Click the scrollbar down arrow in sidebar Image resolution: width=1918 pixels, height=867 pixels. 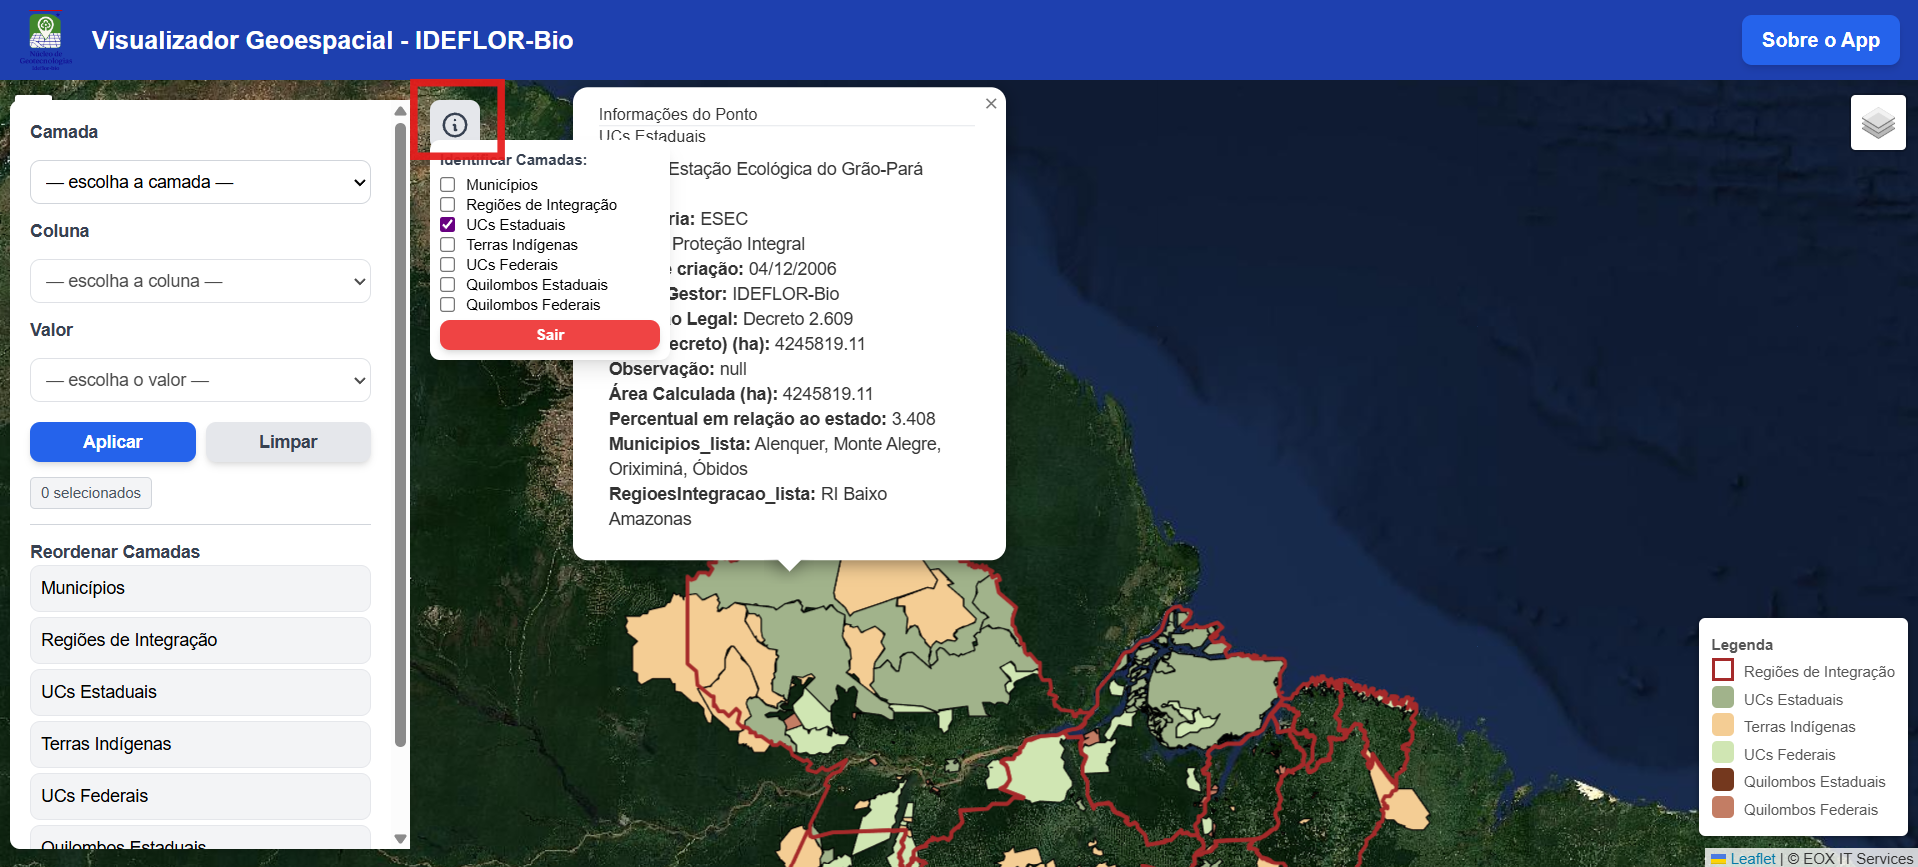400,839
